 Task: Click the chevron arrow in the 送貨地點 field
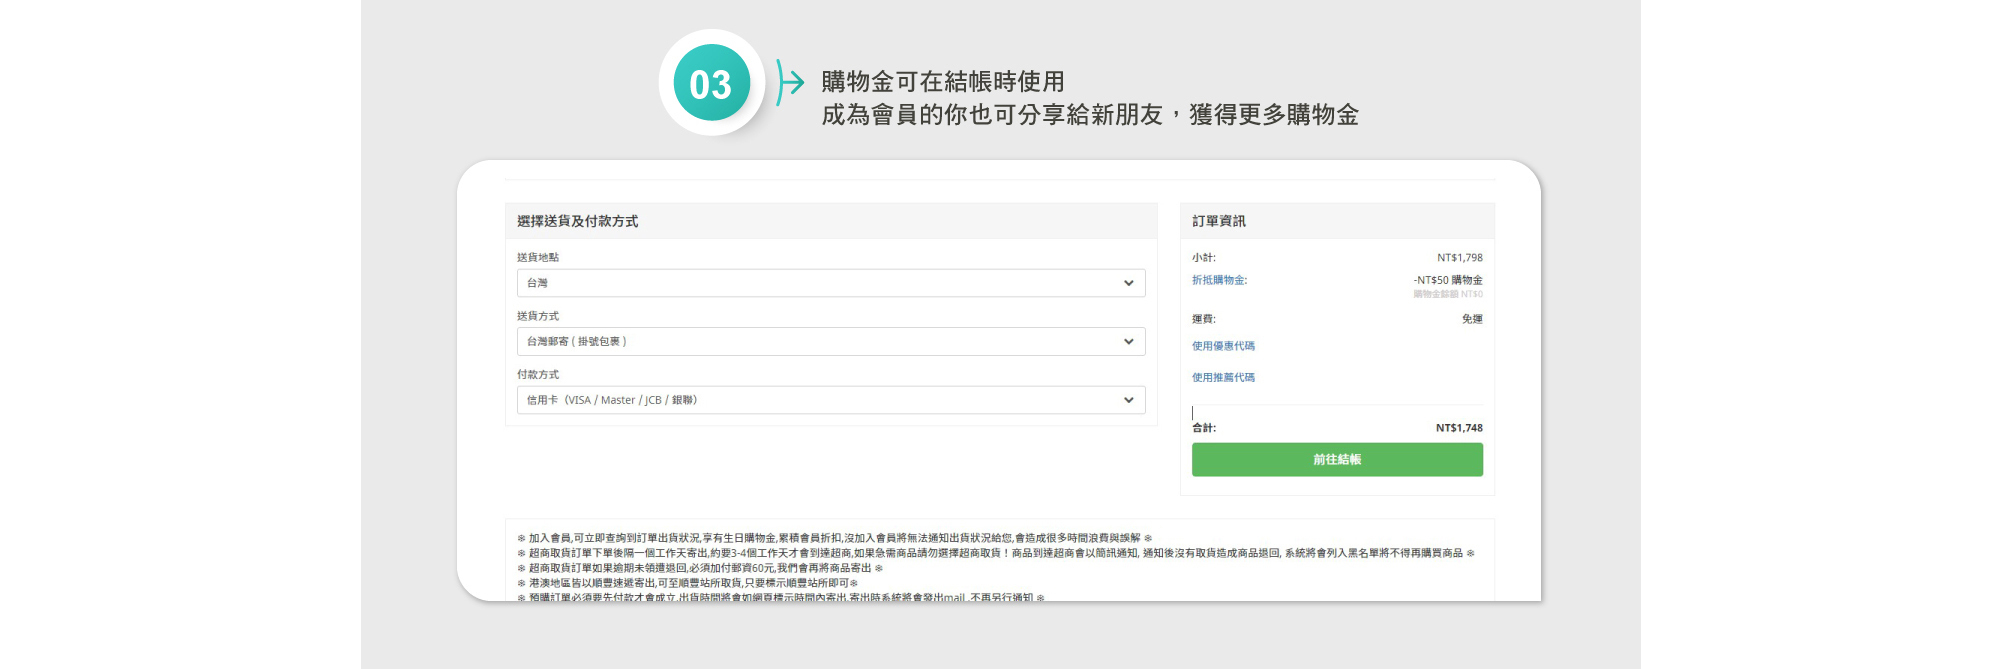[x=1128, y=283]
